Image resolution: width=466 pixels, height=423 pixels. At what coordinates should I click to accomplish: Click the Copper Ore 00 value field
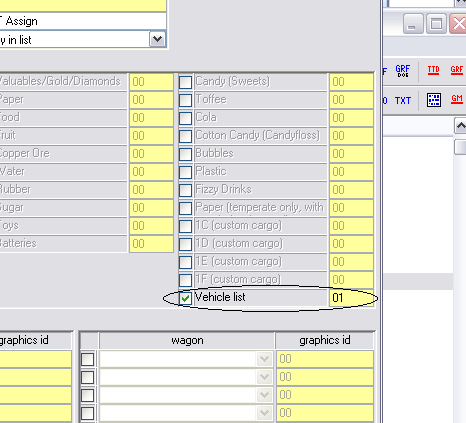[151, 154]
